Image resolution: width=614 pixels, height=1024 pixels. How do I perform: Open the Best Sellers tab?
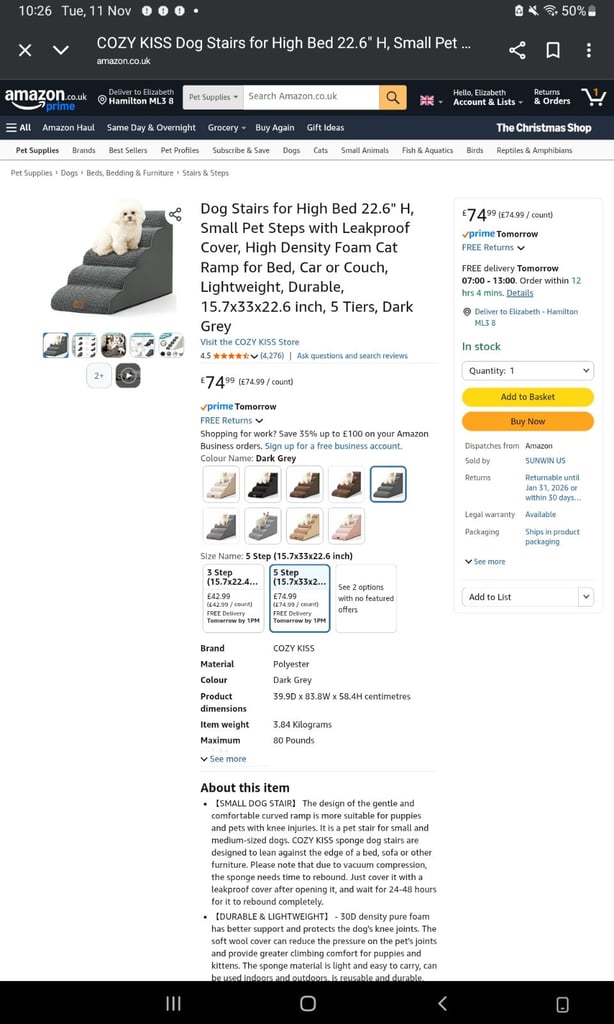(128, 150)
